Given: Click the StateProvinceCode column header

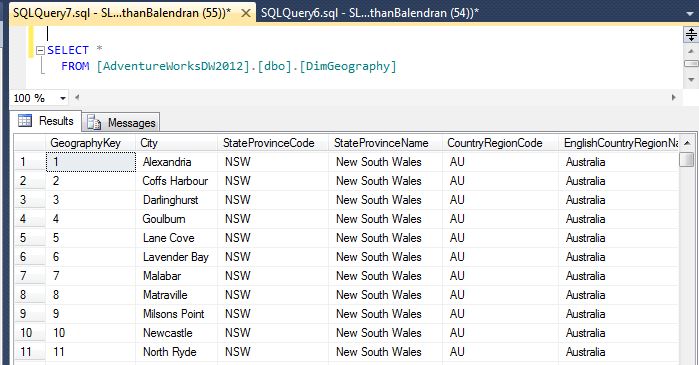Looking at the screenshot, I should click(x=273, y=143).
